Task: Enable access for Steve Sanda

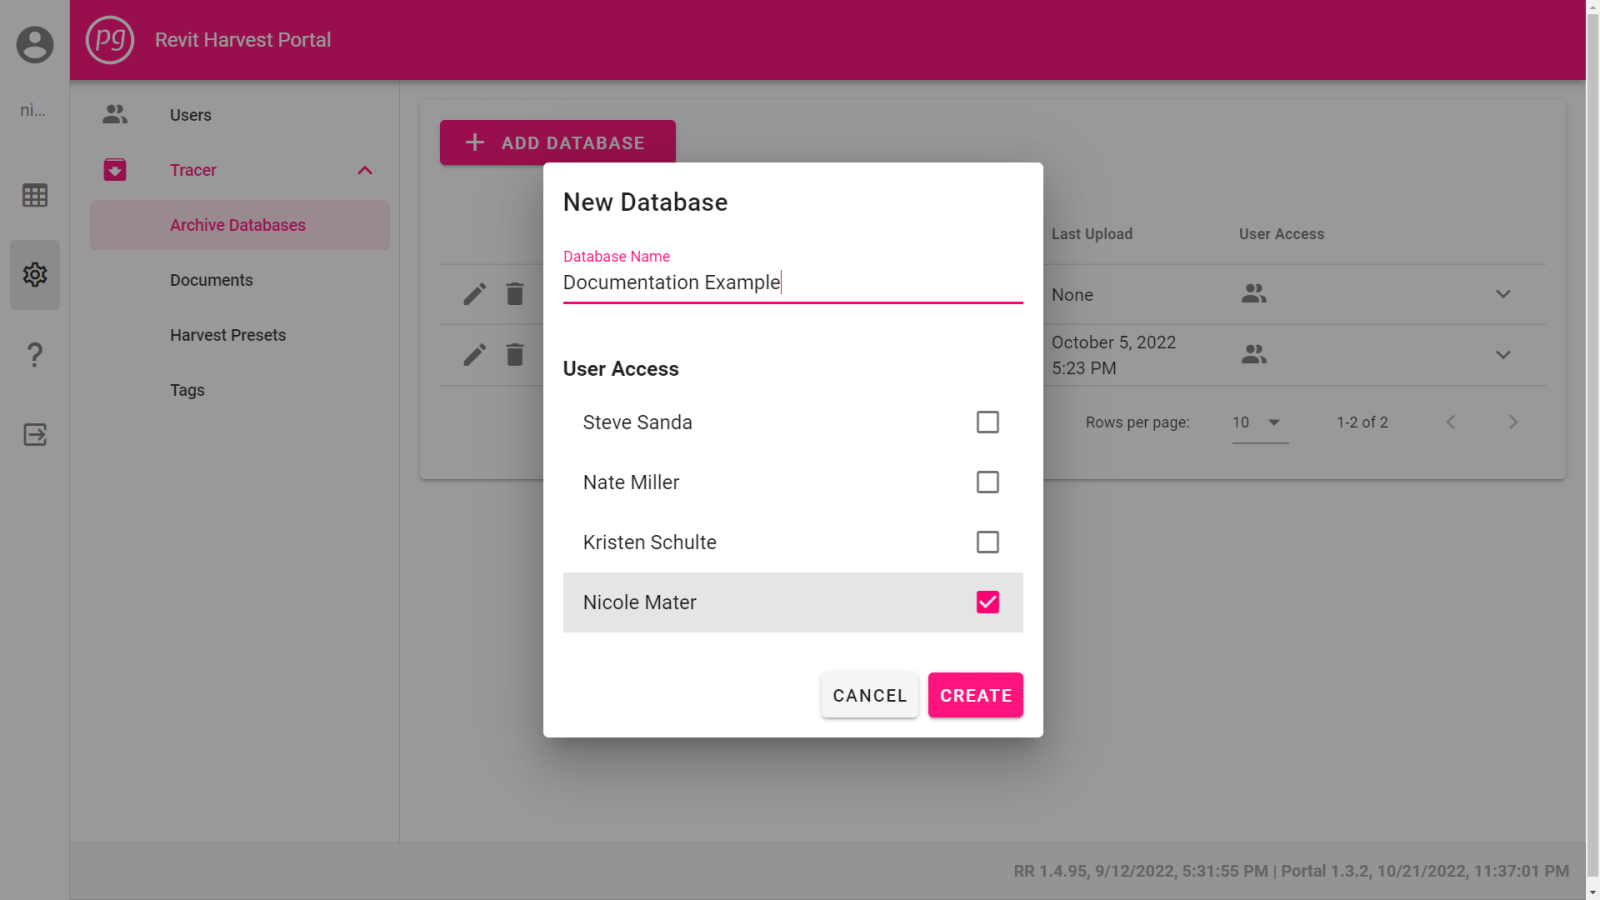Action: [x=987, y=422]
